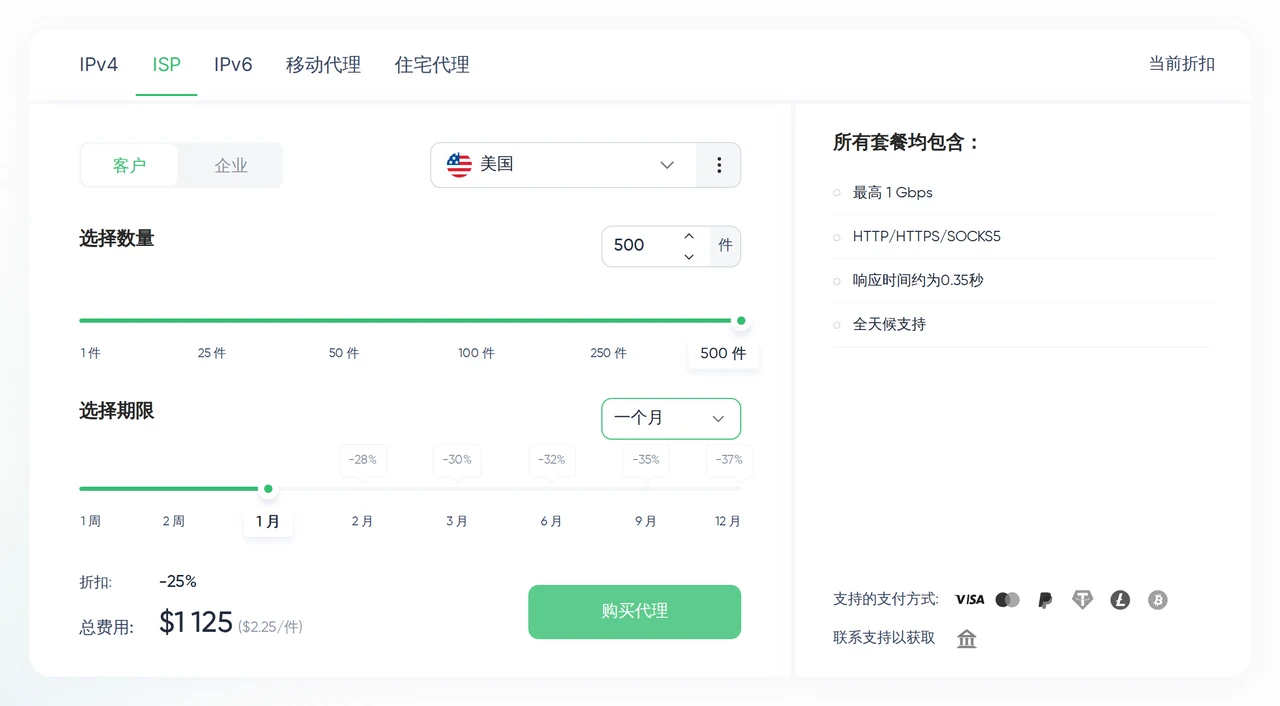
Task: Click the quantity input field showing 500
Action: click(x=641, y=246)
